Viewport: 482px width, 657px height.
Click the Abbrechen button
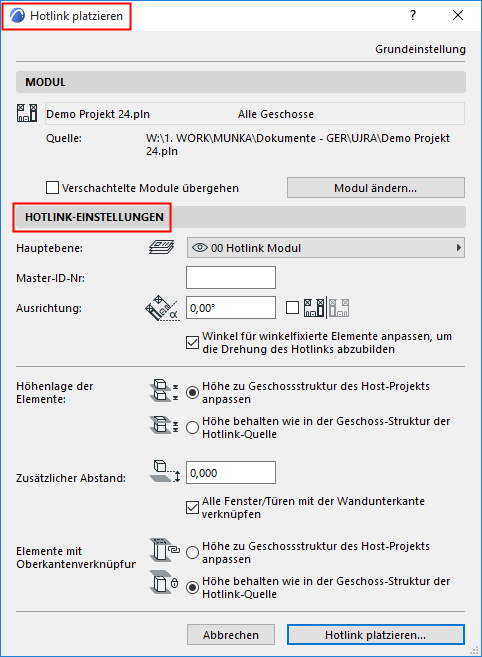231,635
